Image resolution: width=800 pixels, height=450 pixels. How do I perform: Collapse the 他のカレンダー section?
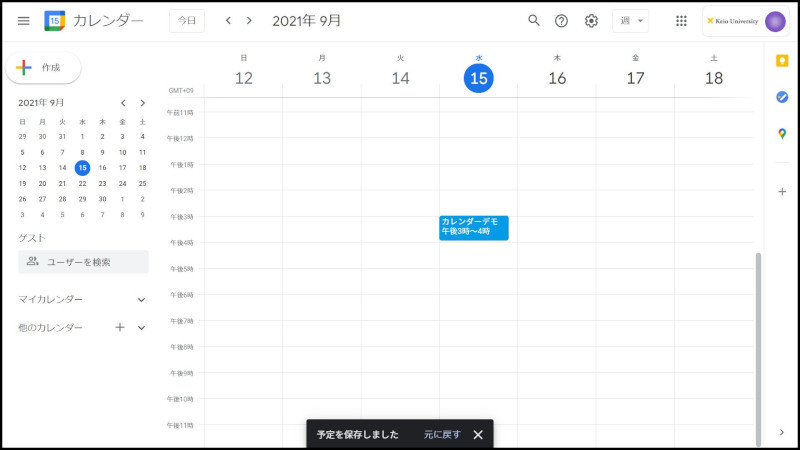pos(141,327)
